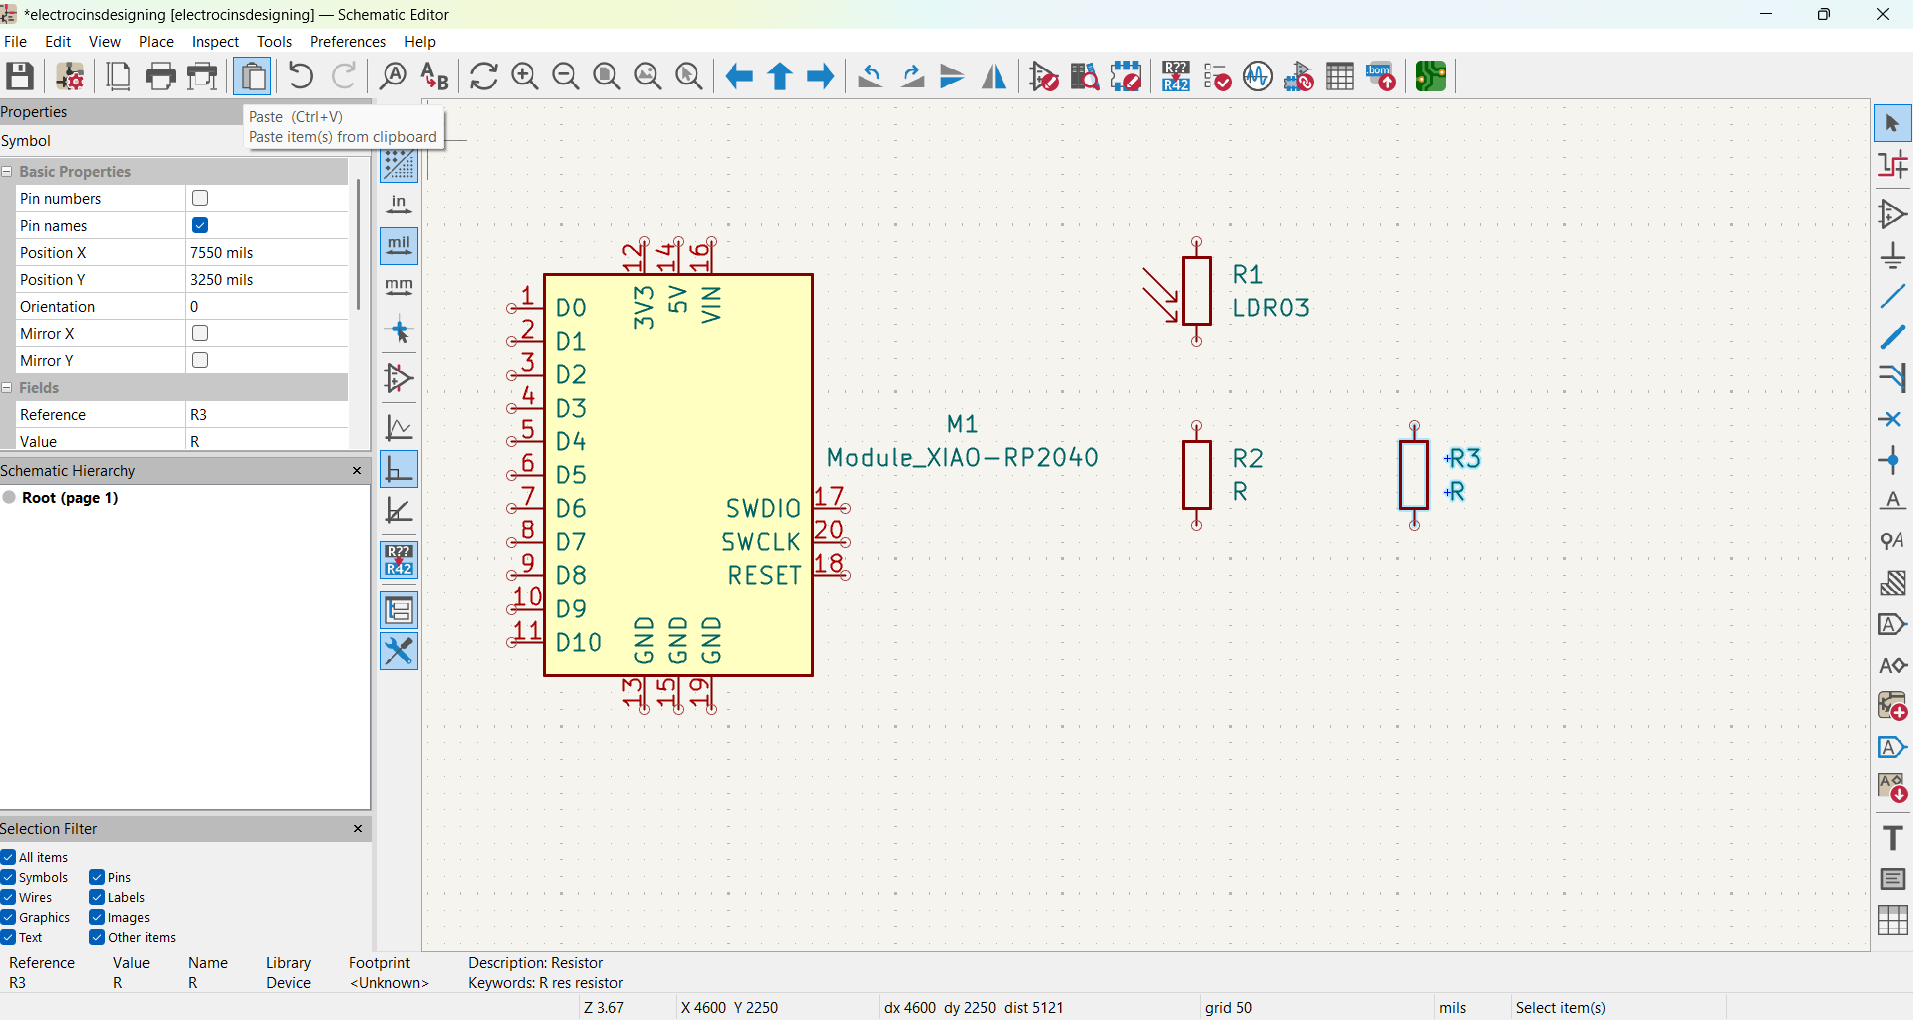Switch units to millimeters
1913x1020 pixels.
pyautogui.click(x=399, y=287)
